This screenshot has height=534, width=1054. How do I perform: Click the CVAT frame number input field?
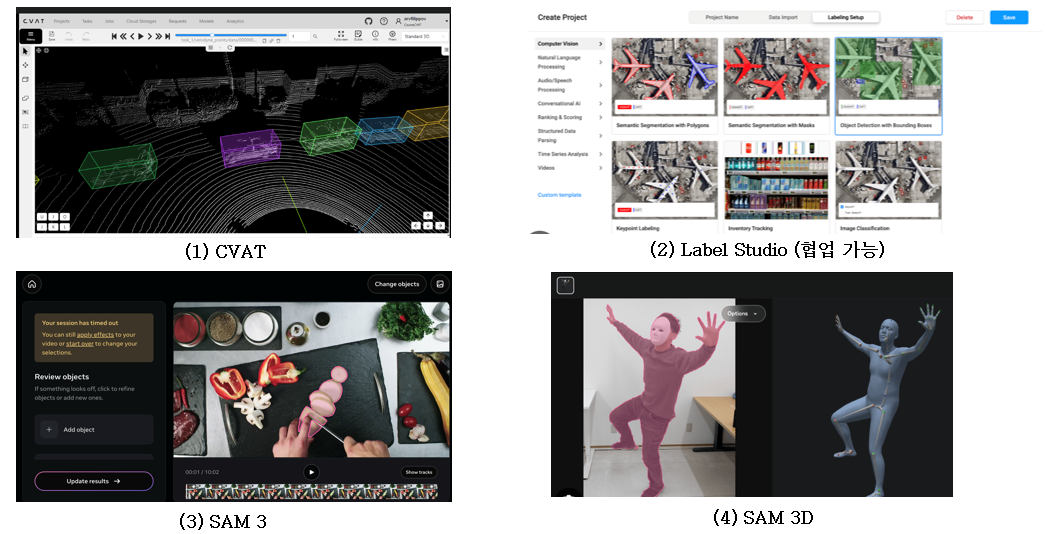pyautogui.click(x=299, y=36)
